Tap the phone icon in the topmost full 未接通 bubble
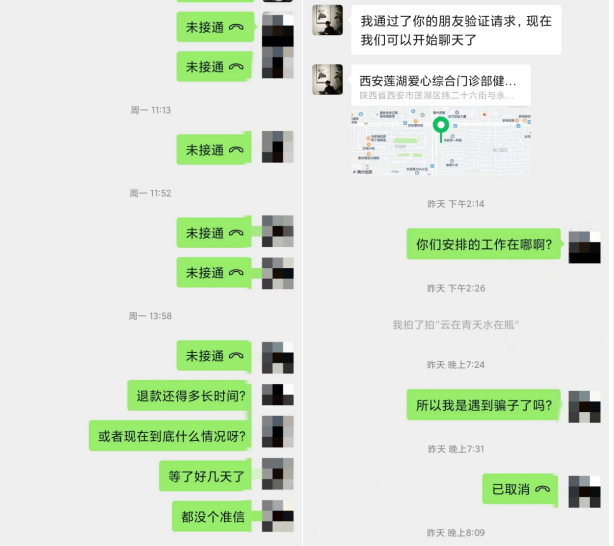Image resolution: width=614 pixels, height=546 pixels. pos(236,27)
